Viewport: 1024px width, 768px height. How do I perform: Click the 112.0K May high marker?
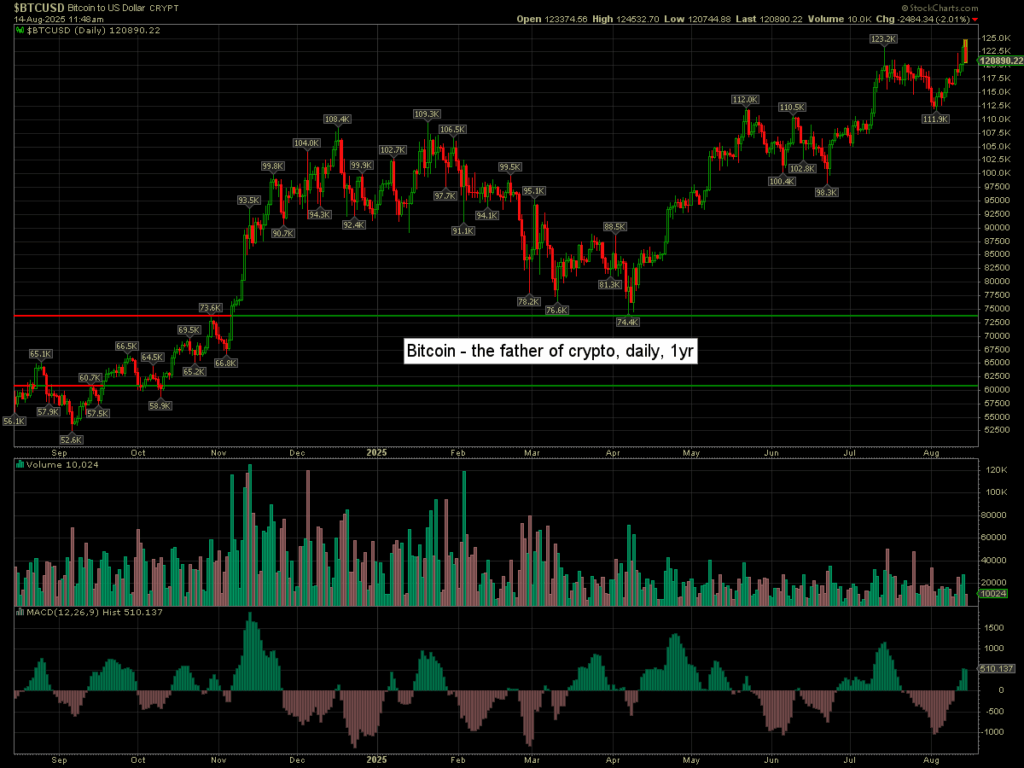click(x=745, y=100)
